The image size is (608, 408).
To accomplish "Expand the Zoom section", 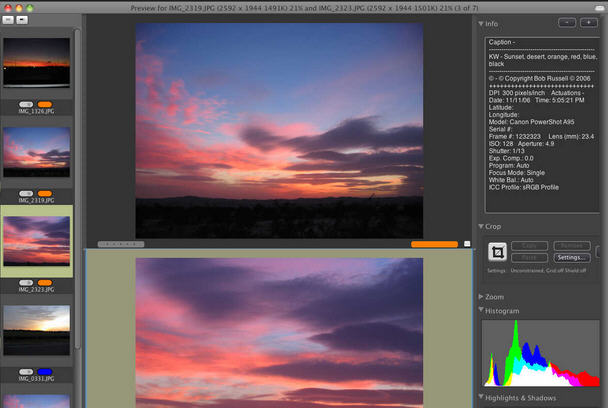I will click(x=481, y=297).
